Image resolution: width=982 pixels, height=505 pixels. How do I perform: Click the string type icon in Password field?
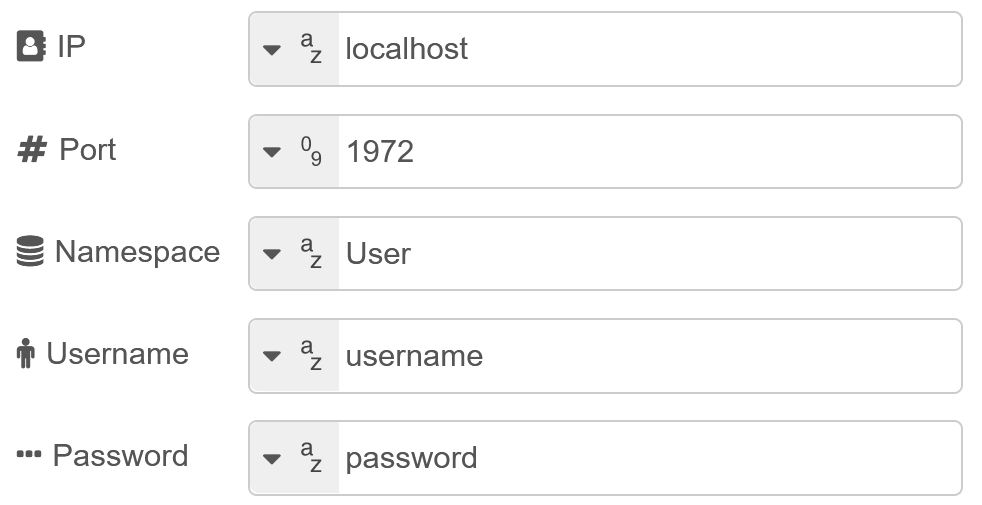pos(311,457)
